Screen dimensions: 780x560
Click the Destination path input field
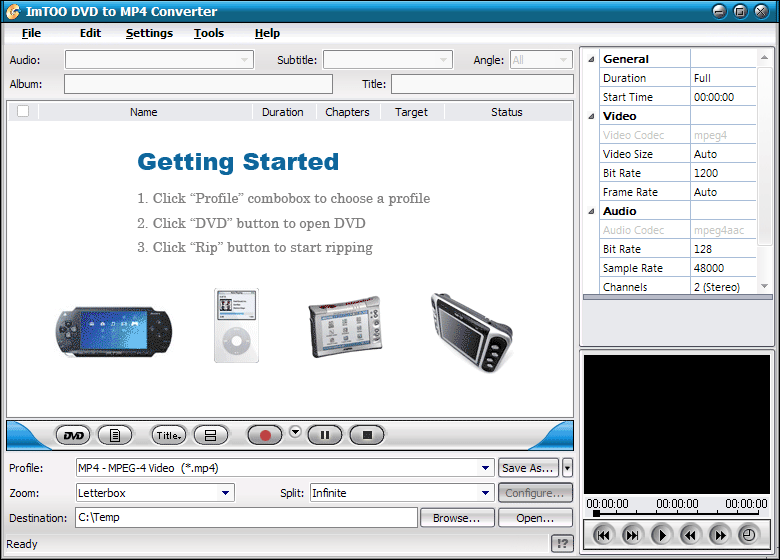pyautogui.click(x=245, y=518)
